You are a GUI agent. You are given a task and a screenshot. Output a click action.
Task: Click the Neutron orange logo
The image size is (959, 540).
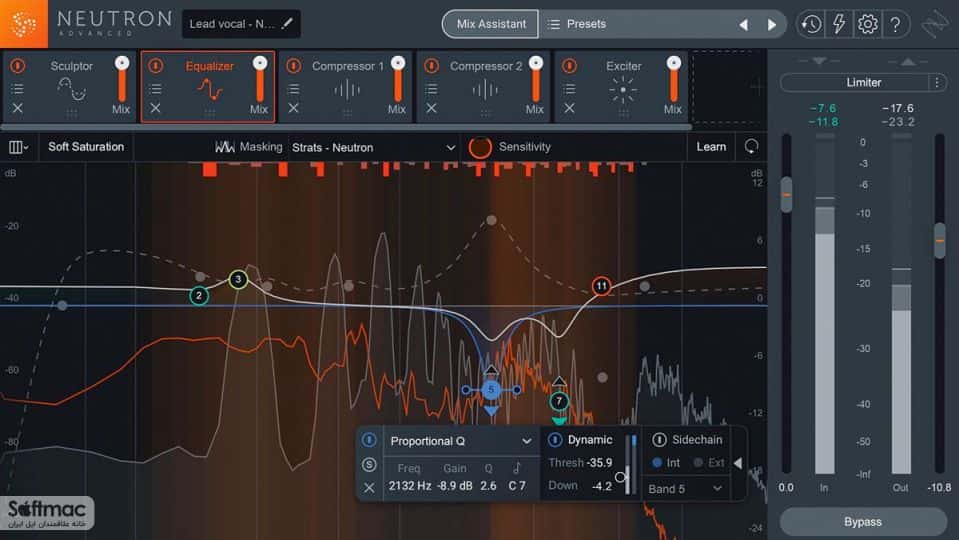tap(24, 24)
